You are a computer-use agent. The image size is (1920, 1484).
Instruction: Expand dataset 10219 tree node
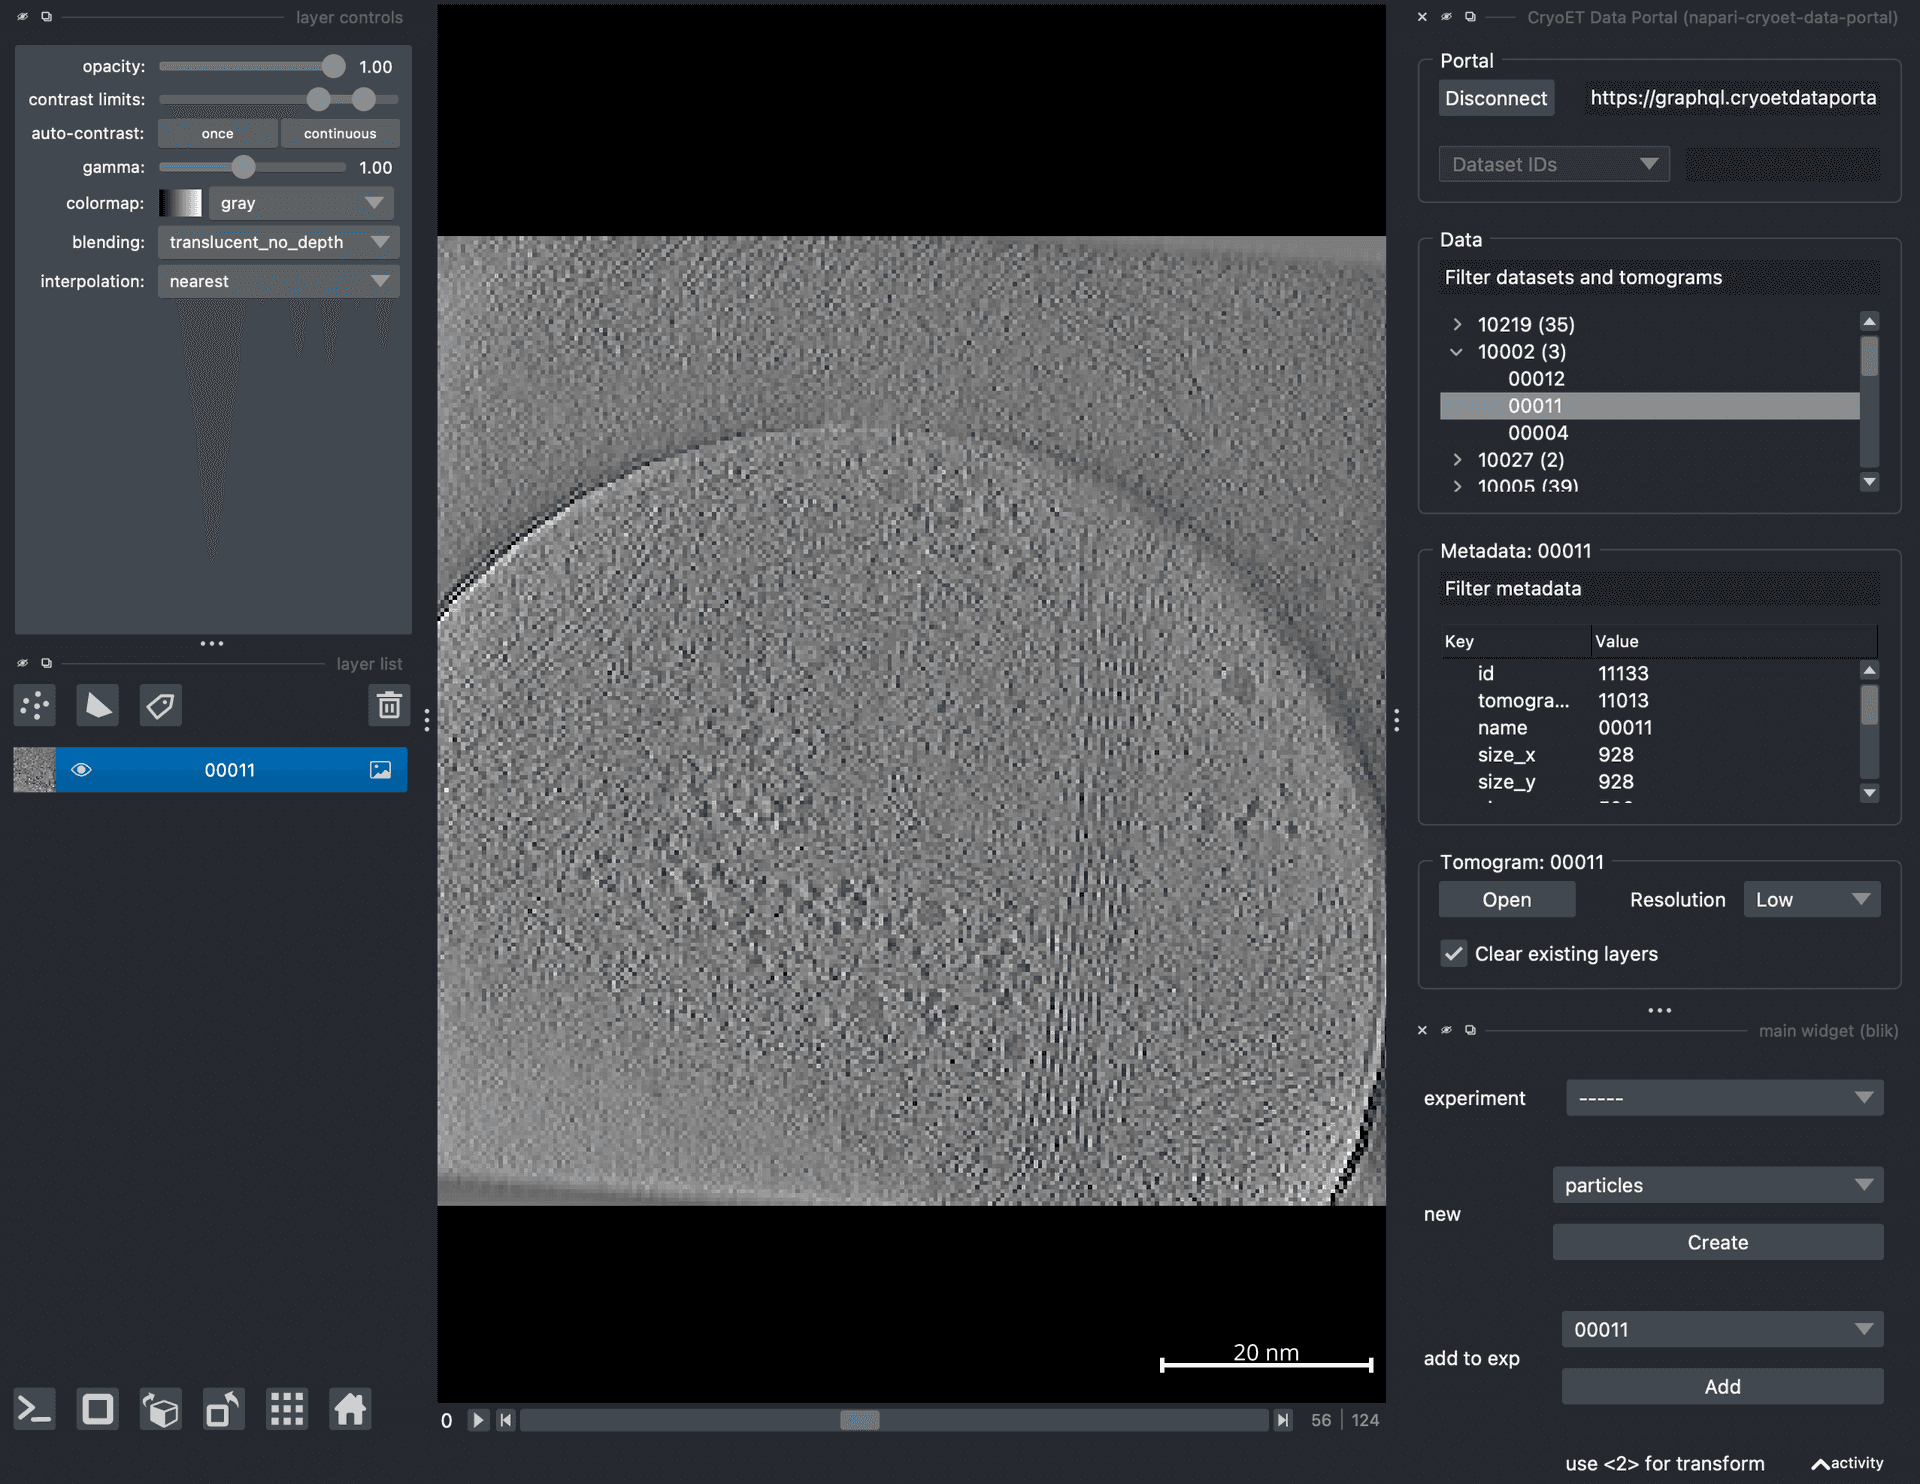click(1457, 324)
